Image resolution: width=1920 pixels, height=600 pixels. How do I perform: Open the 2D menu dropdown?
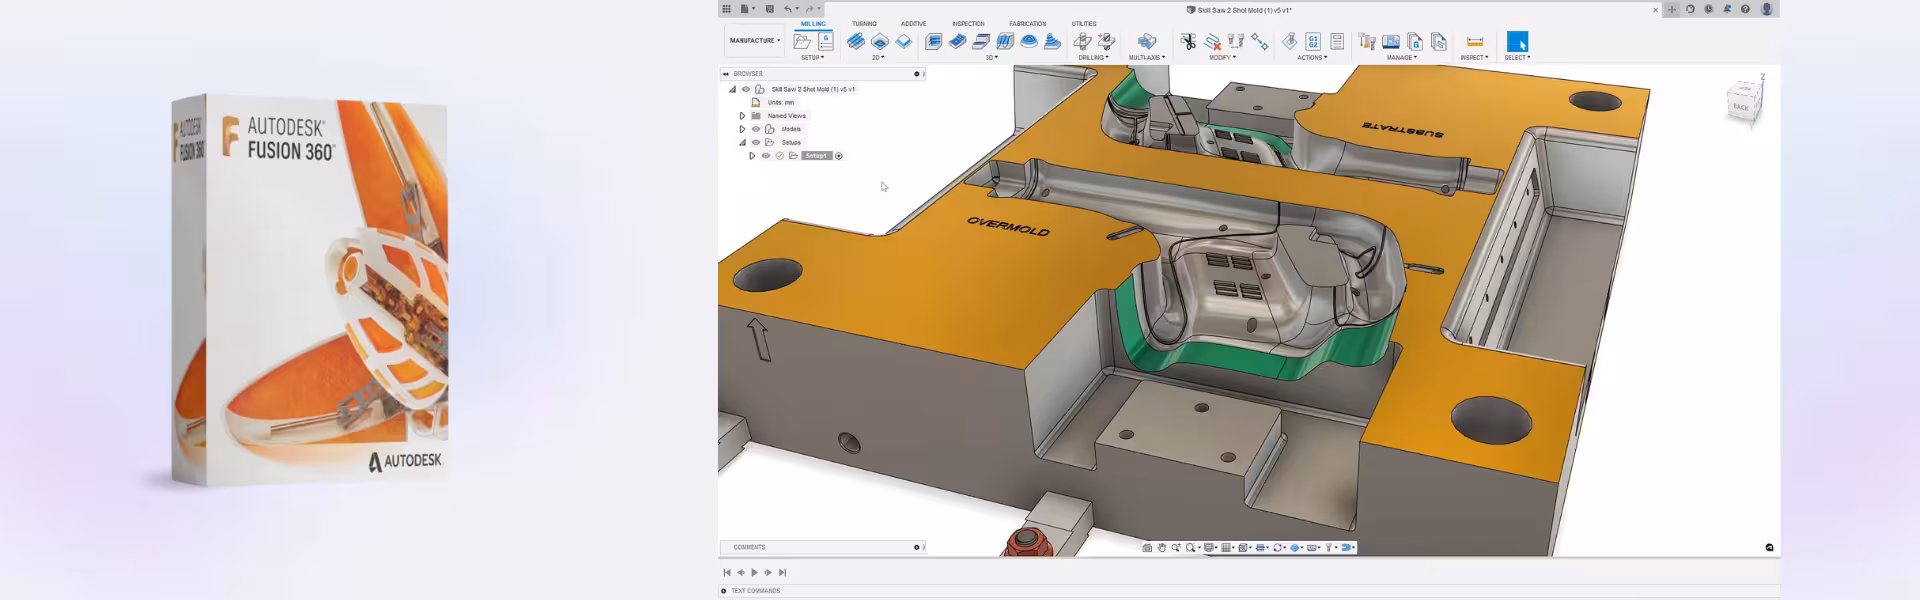point(878,57)
